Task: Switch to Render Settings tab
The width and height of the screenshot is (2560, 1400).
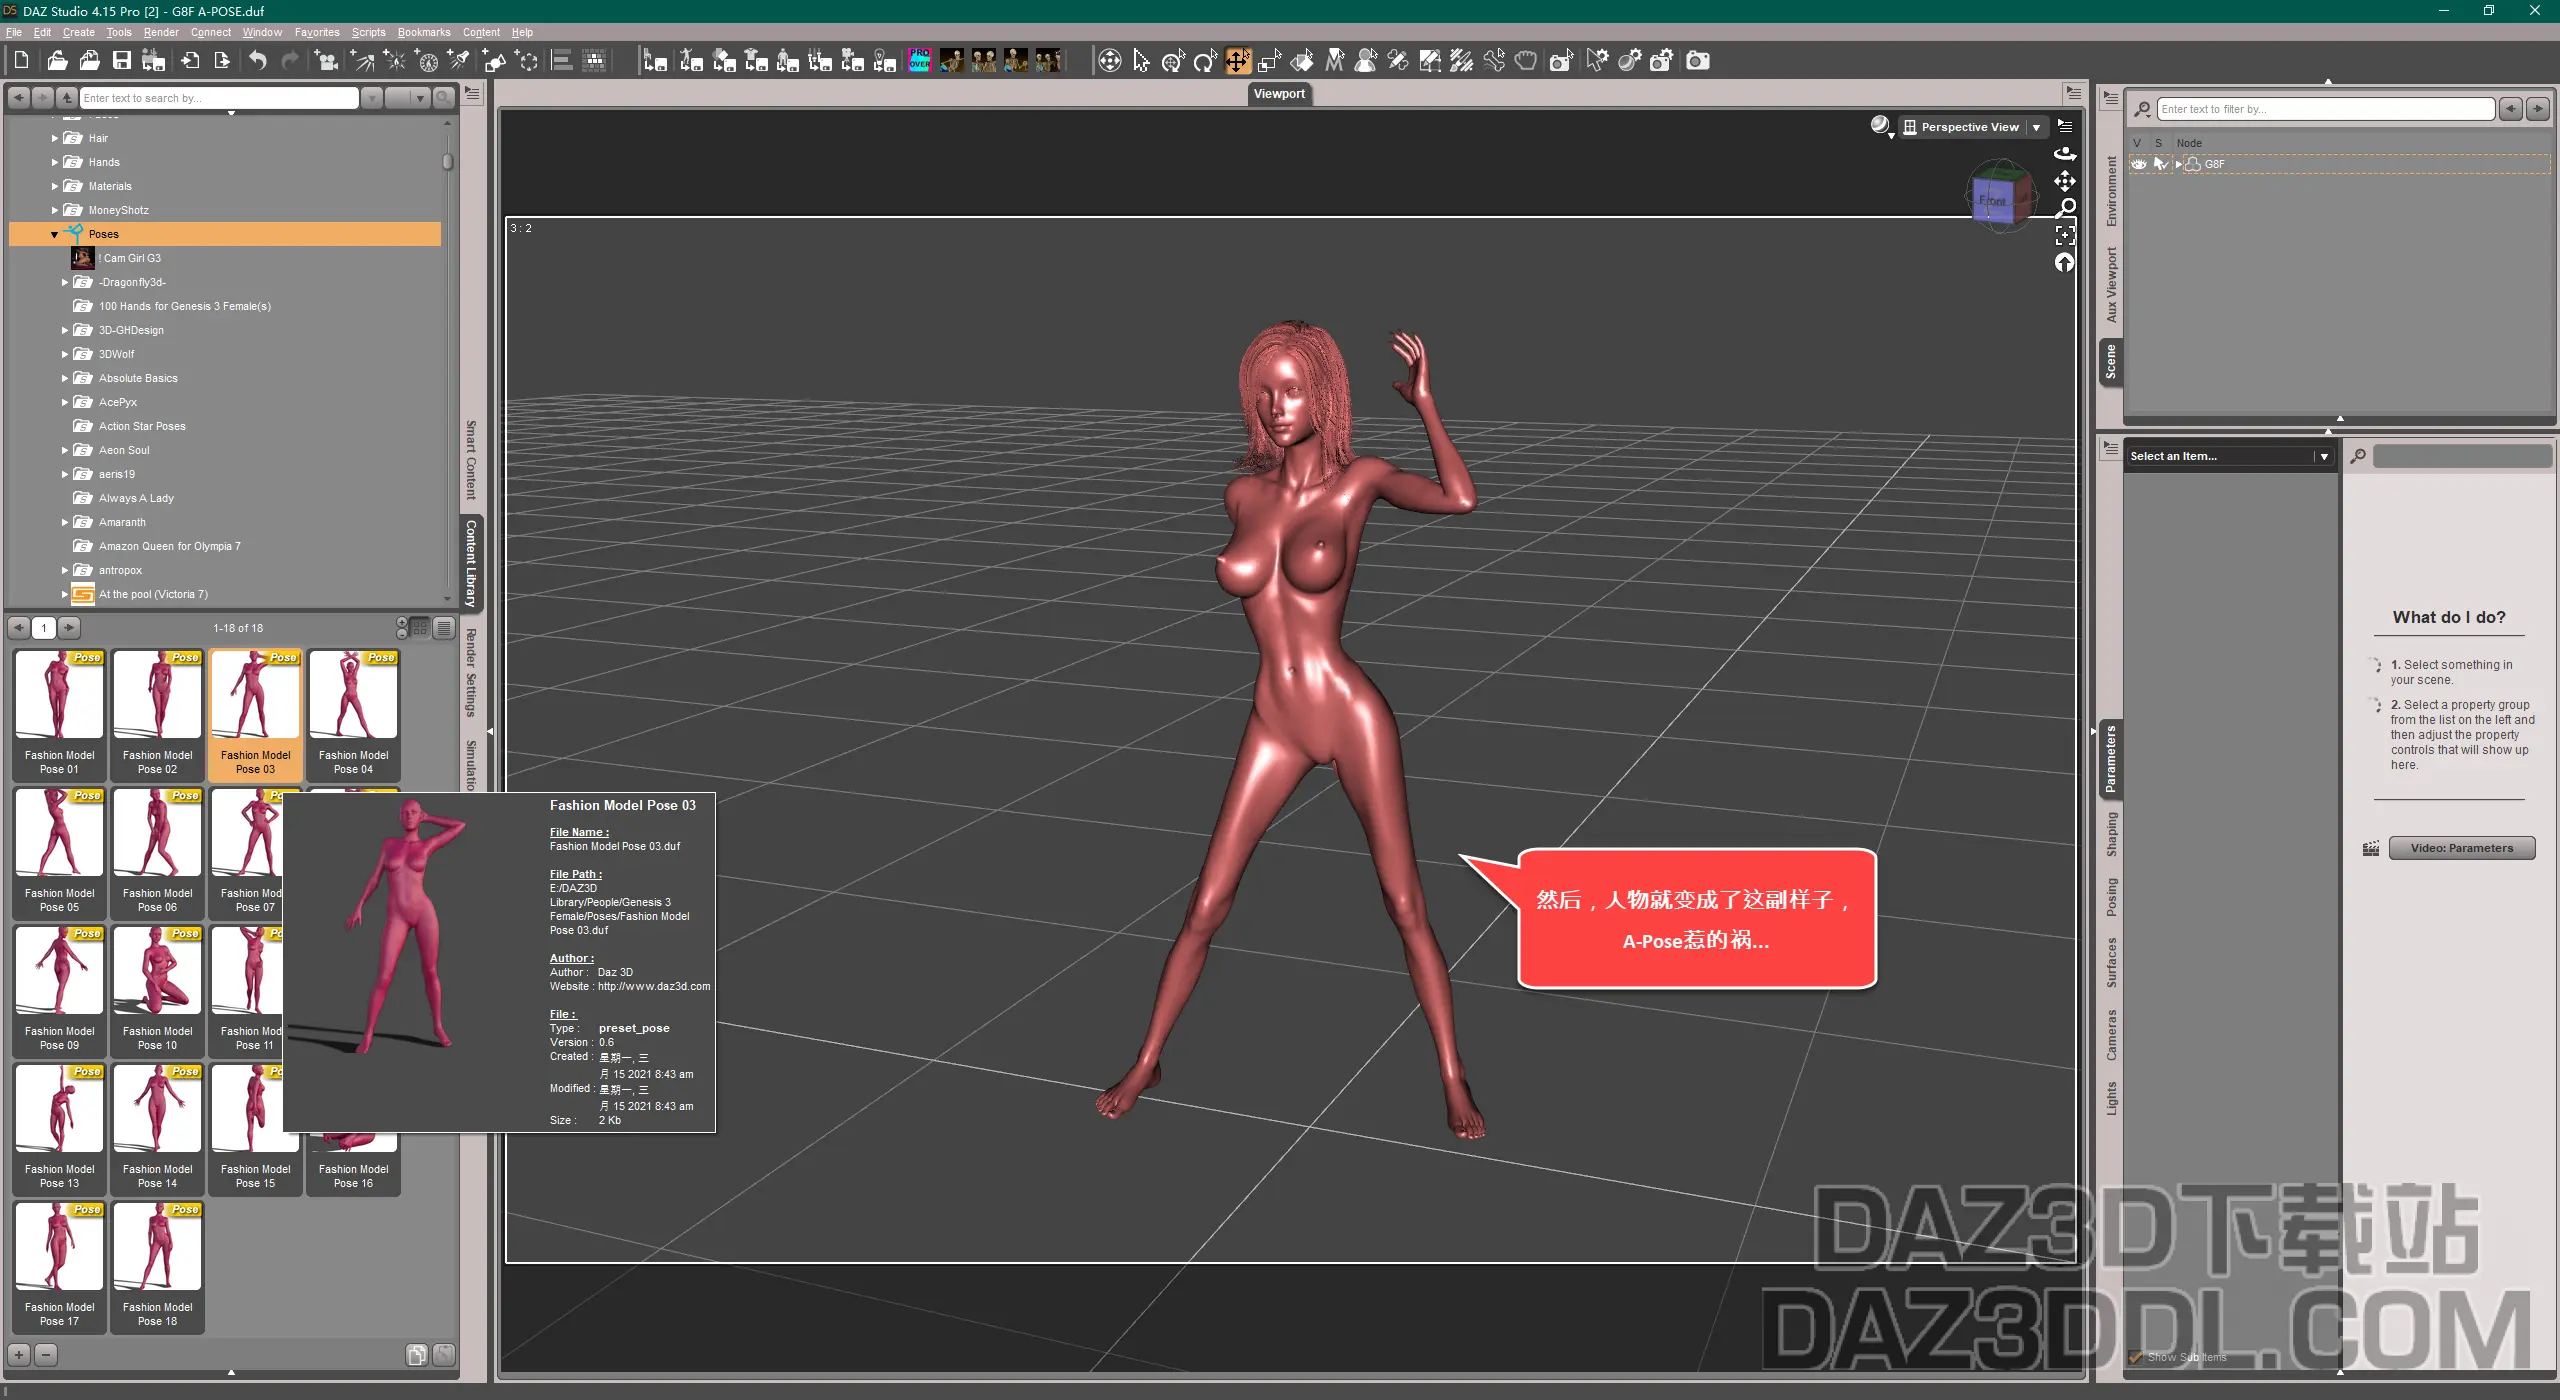Action: (471, 673)
